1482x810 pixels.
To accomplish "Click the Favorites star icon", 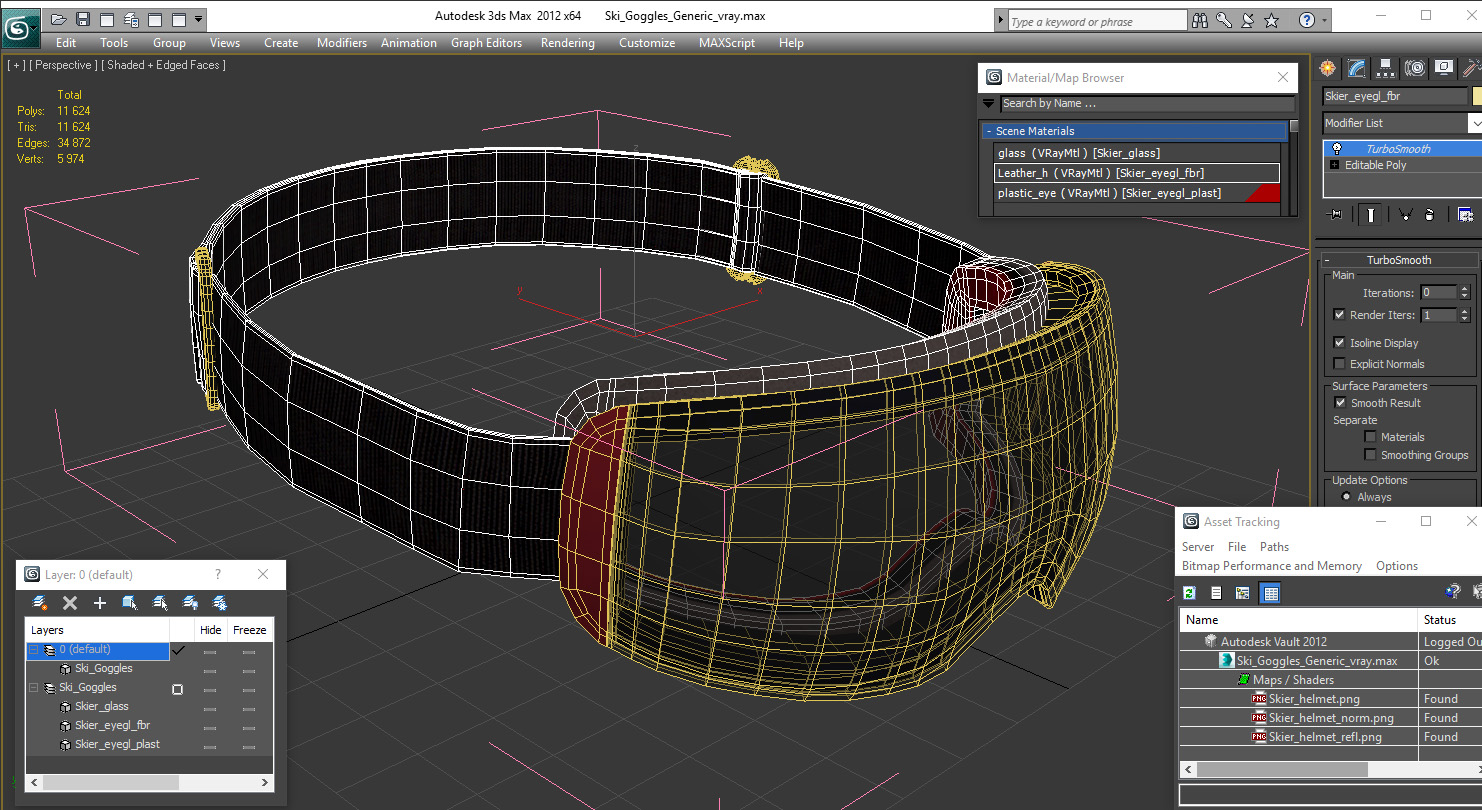I will [x=1272, y=20].
